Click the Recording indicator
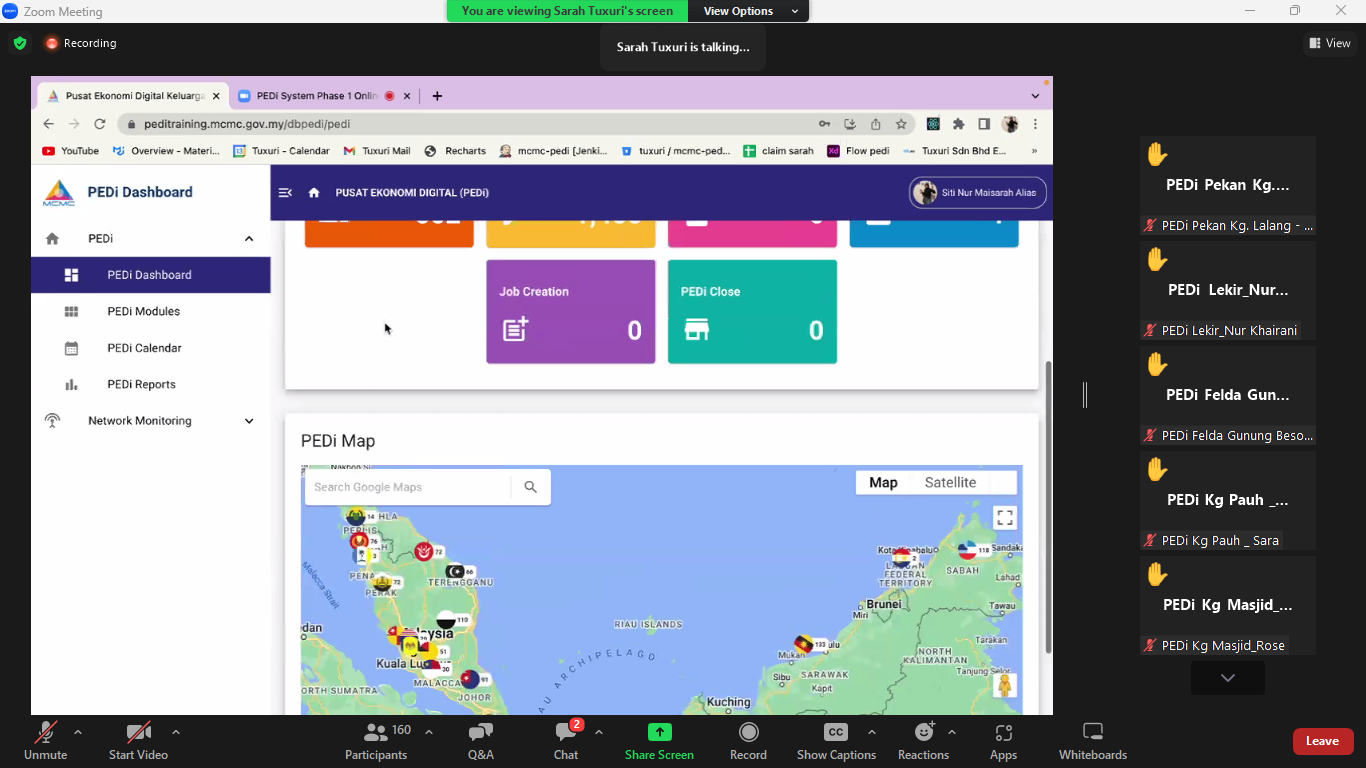Screen dimensions: 1366x768 click(80, 43)
